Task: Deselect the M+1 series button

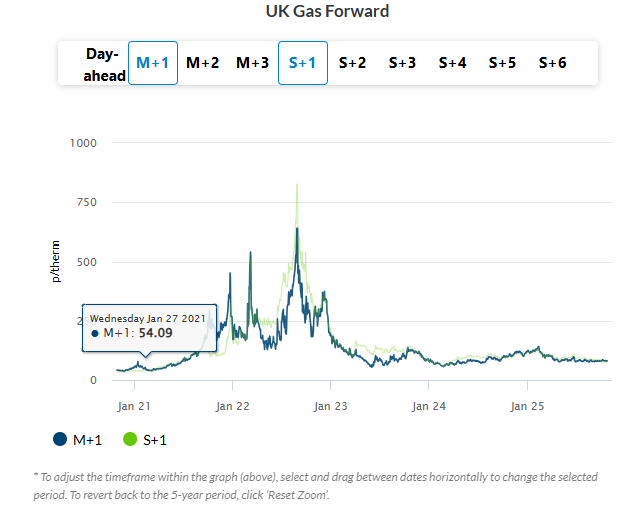Action: point(153,63)
